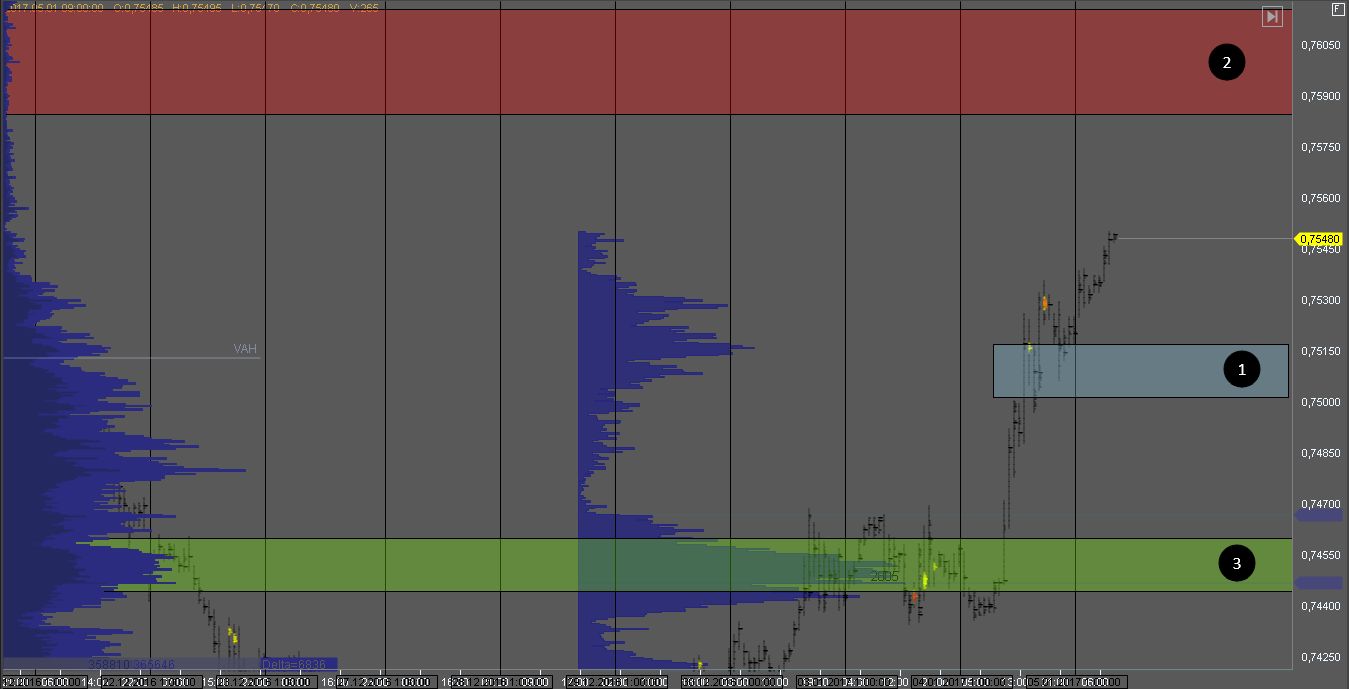Click the 0,76050 price axis label
This screenshot has width=1349, height=689.
point(1320,45)
